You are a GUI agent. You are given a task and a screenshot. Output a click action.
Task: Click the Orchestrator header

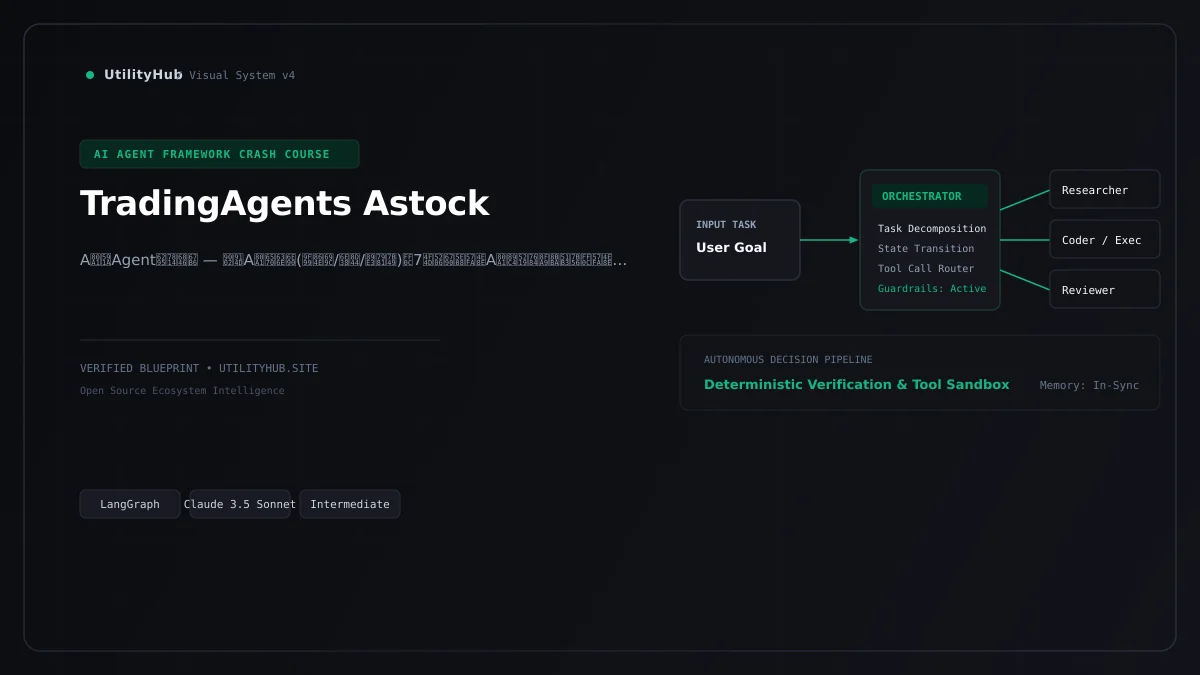(929, 196)
